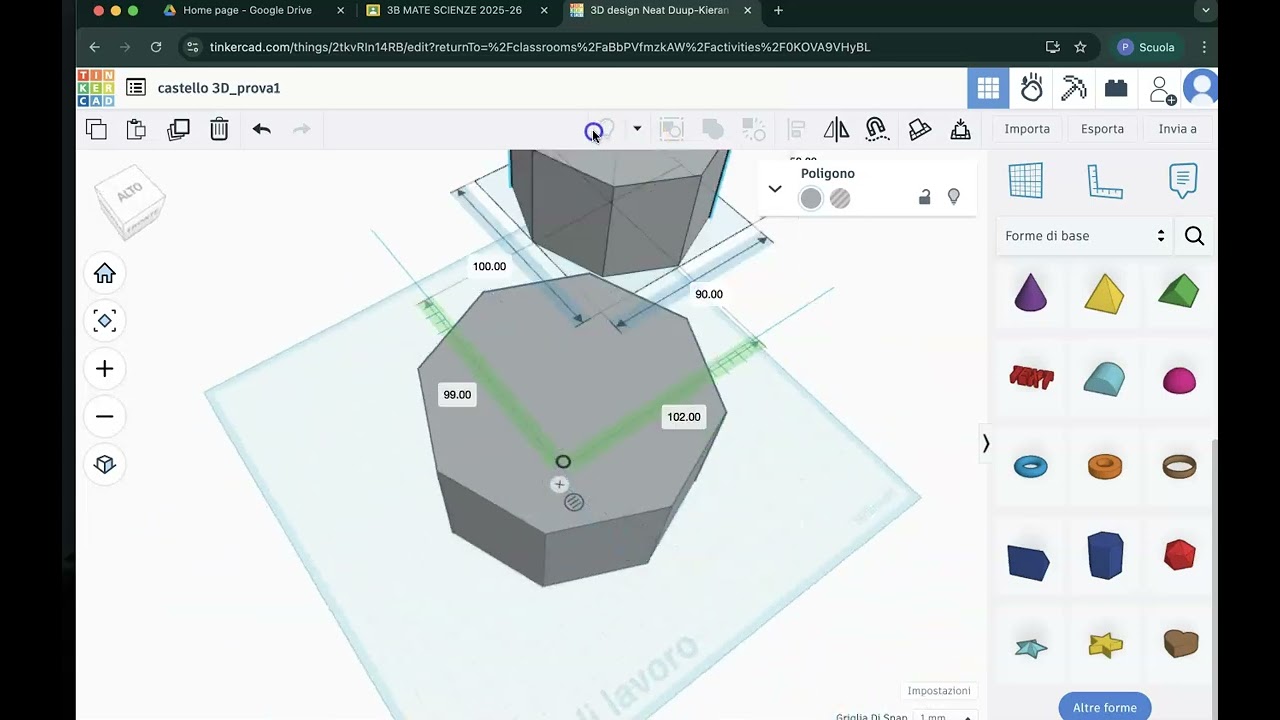Select the 3D design Neat Duup tab

(x=659, y=10)
